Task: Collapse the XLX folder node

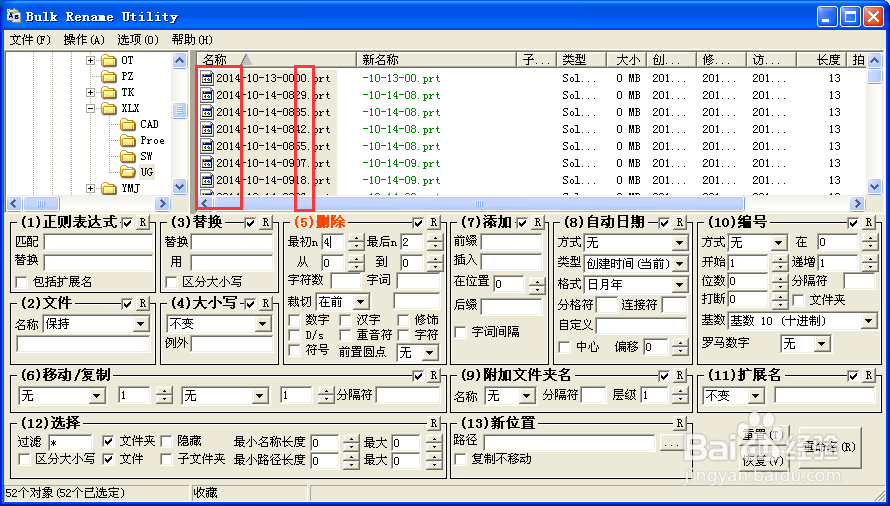Action: 91,108
